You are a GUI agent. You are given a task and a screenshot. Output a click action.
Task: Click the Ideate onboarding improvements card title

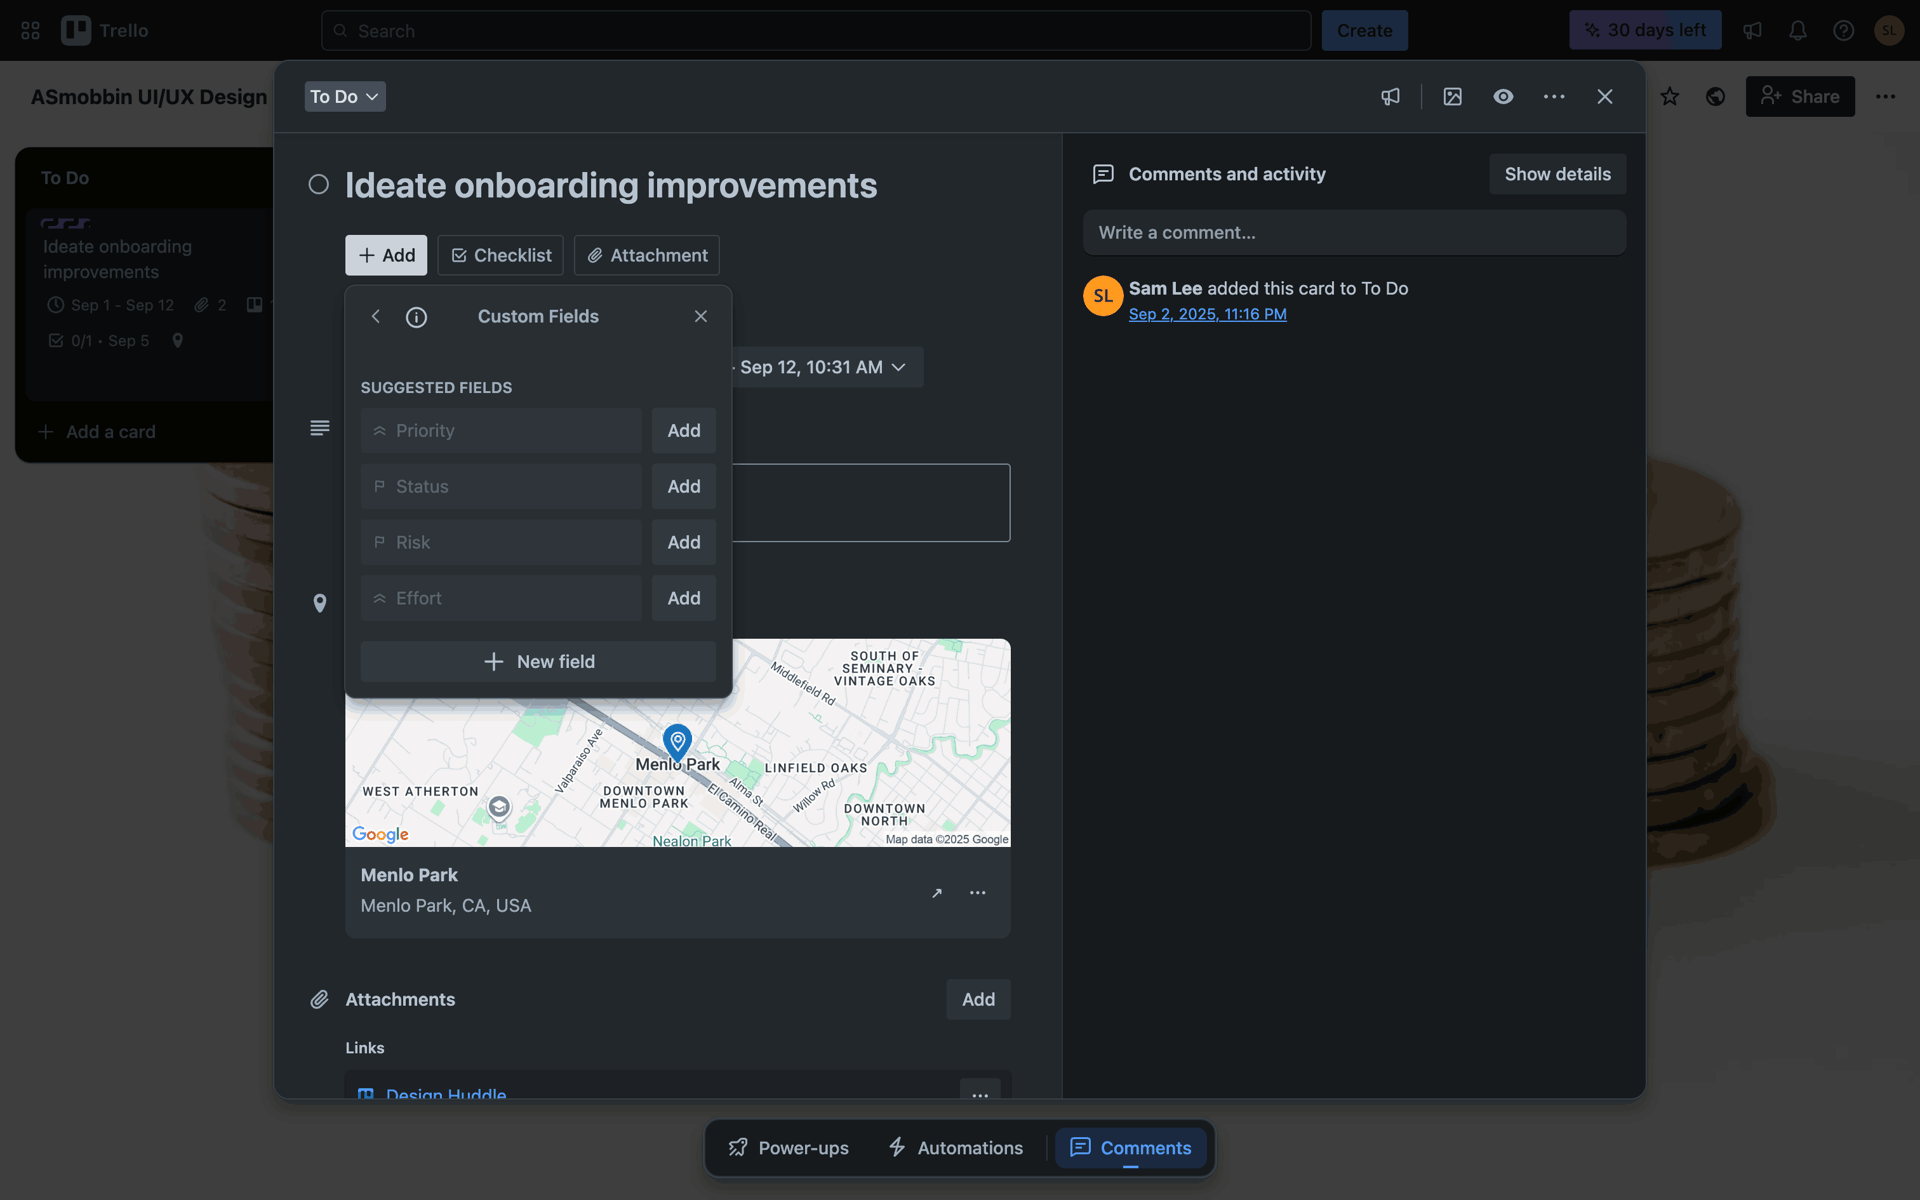click(x=611, y=185)
